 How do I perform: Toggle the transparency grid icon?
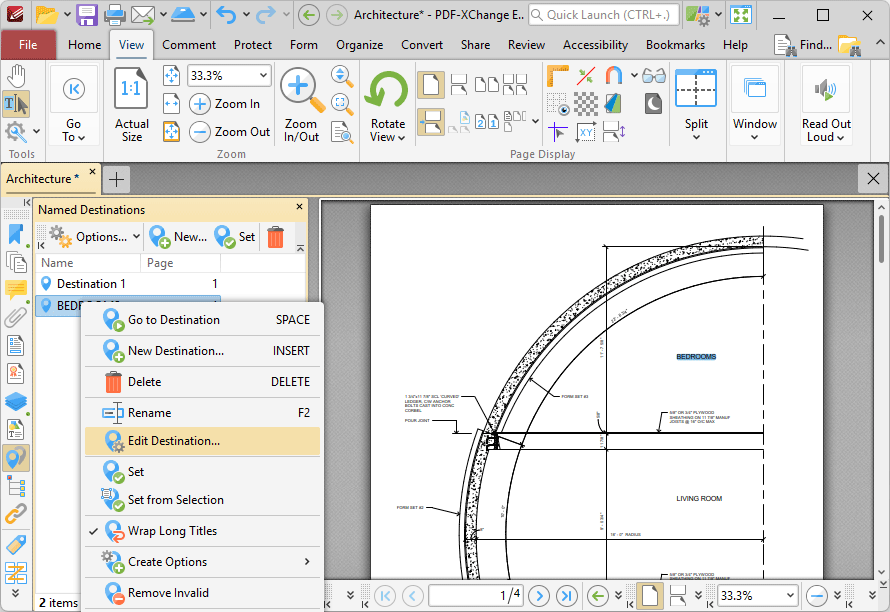coord(586,104)
